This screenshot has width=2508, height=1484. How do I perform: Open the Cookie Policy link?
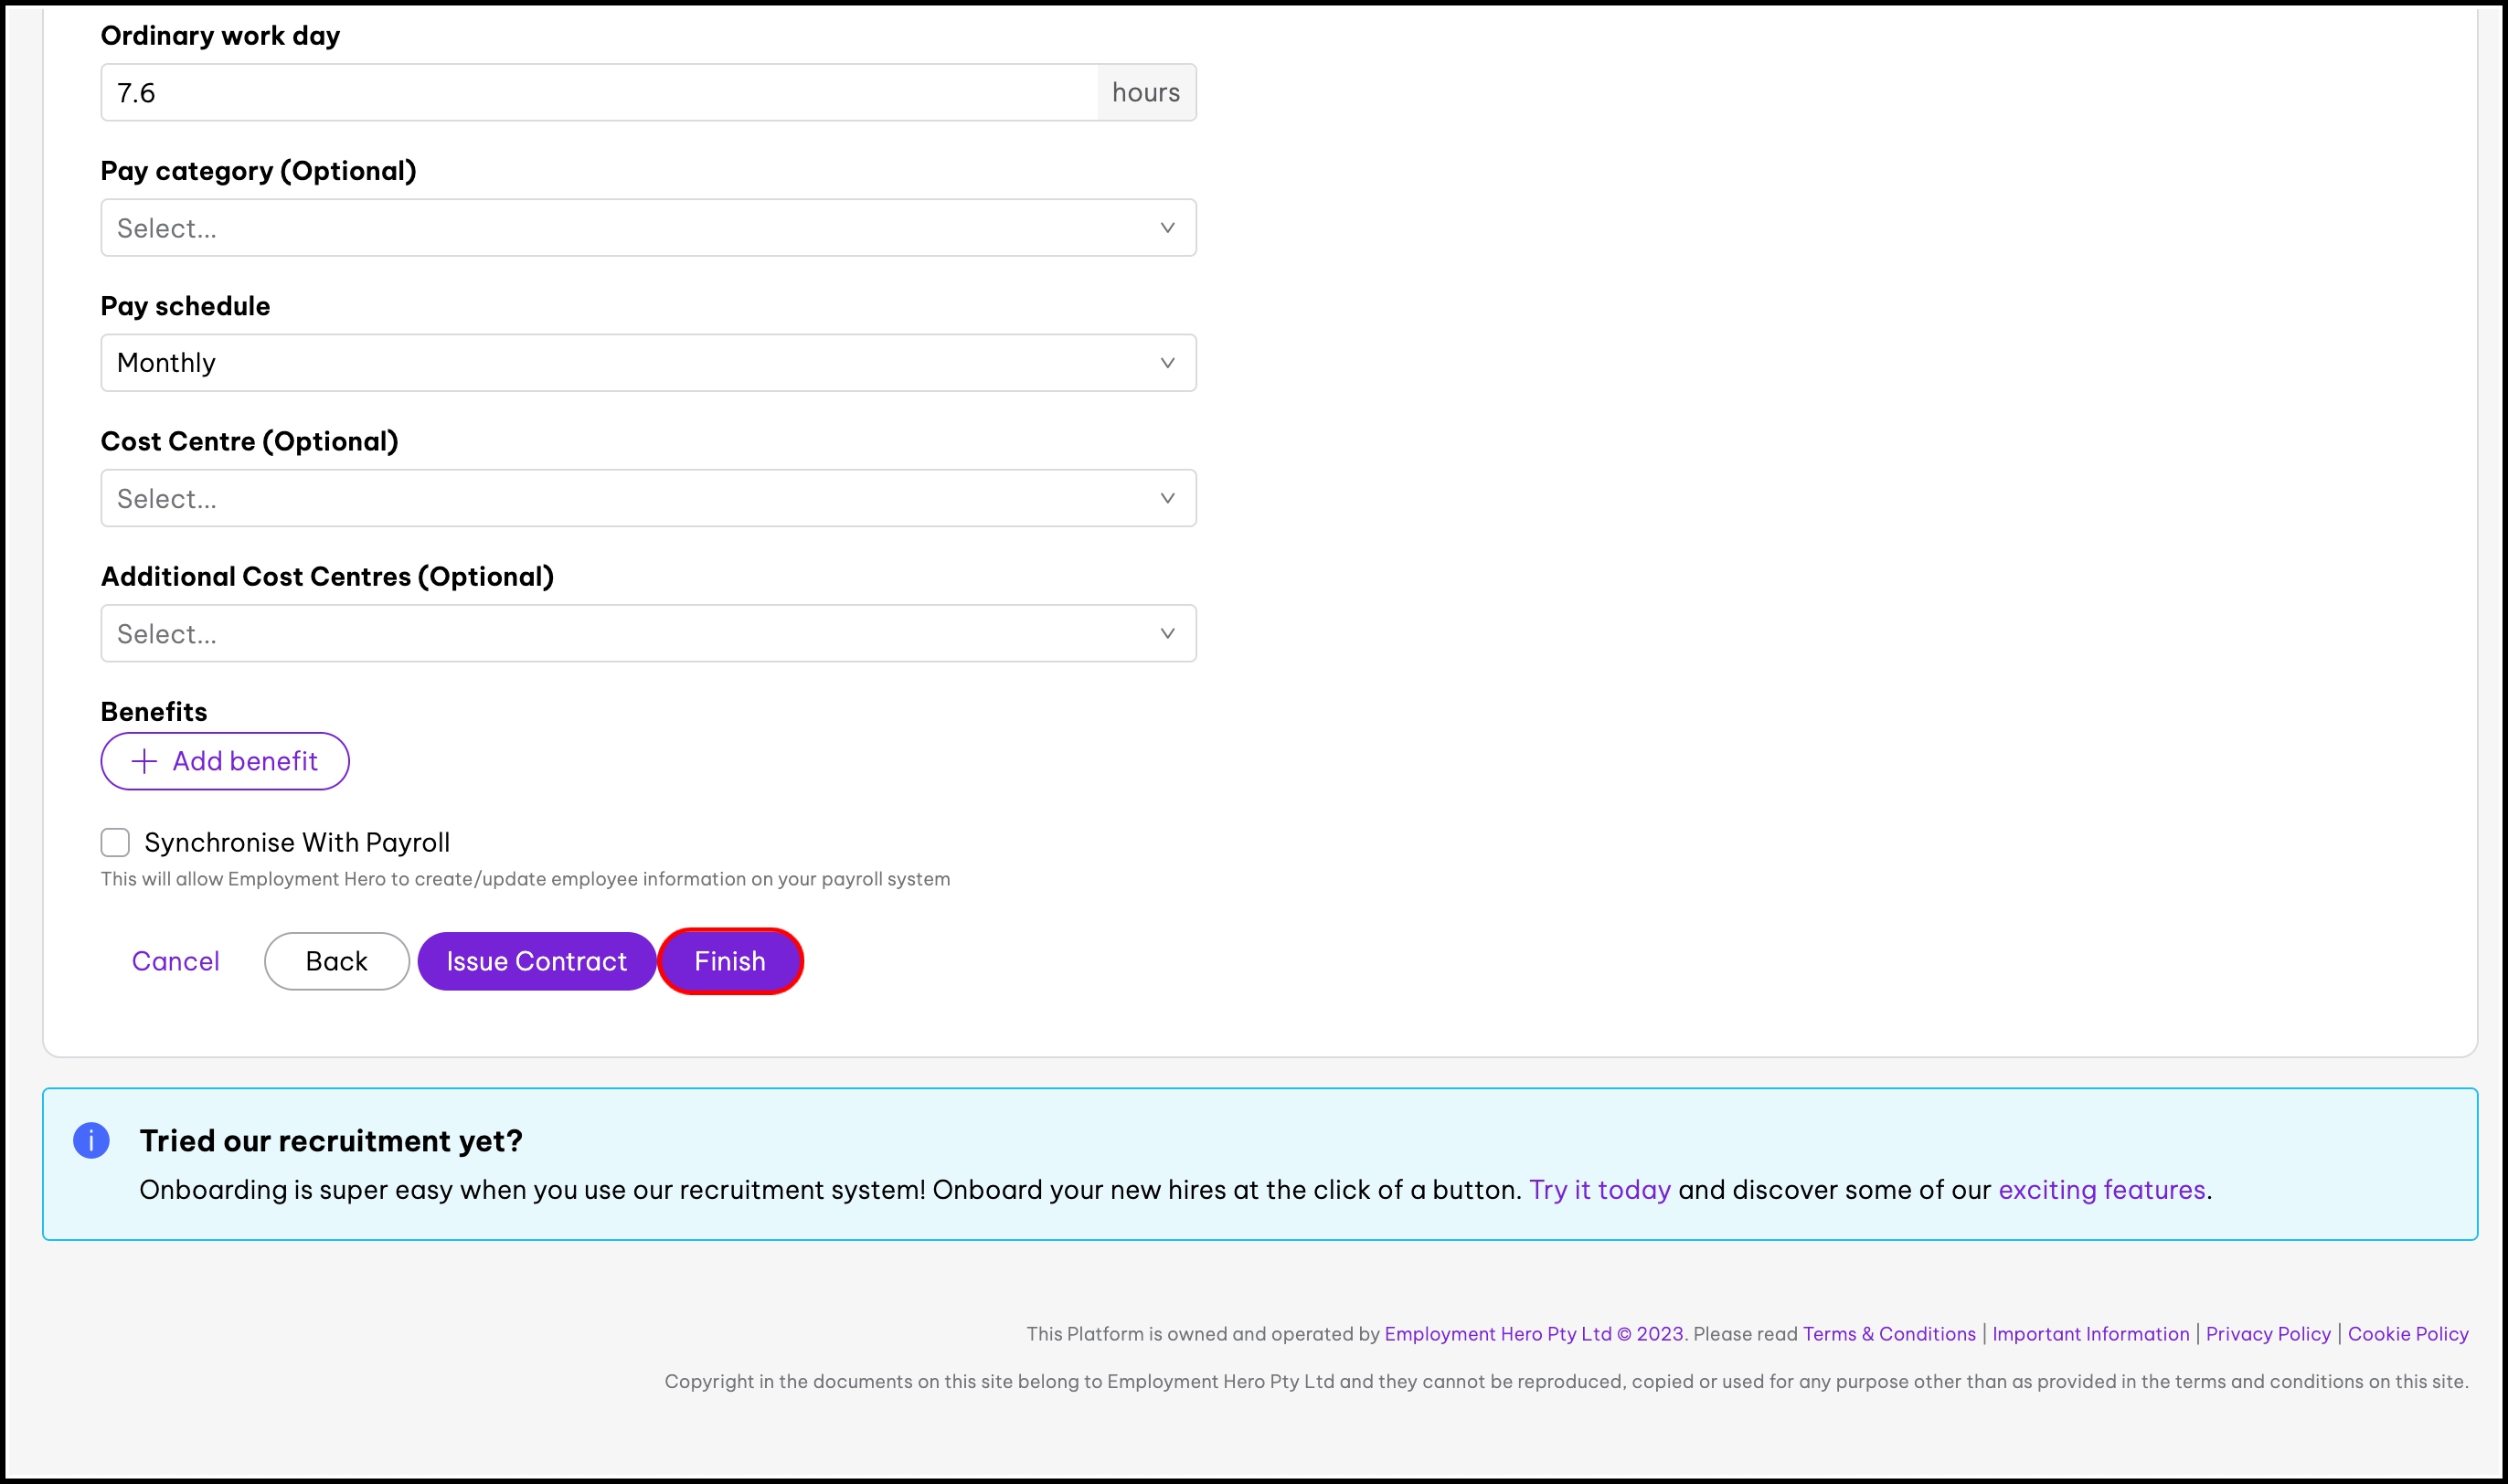[2408, 1334]
